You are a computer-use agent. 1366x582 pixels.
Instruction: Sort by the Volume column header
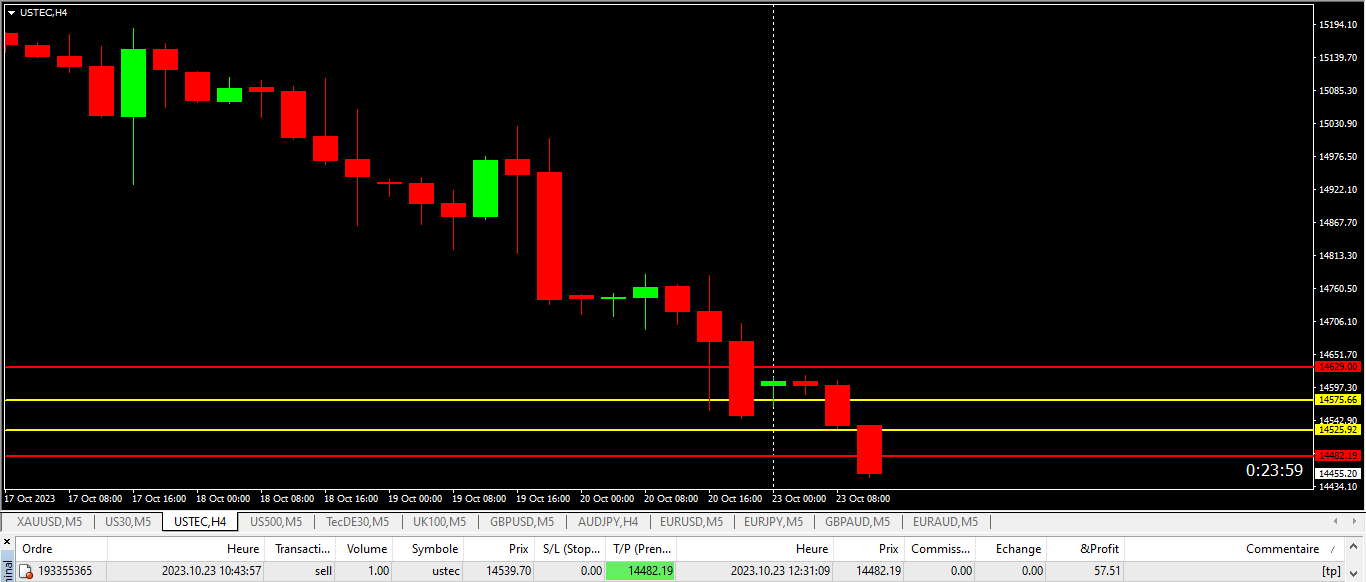click(366, 549)
